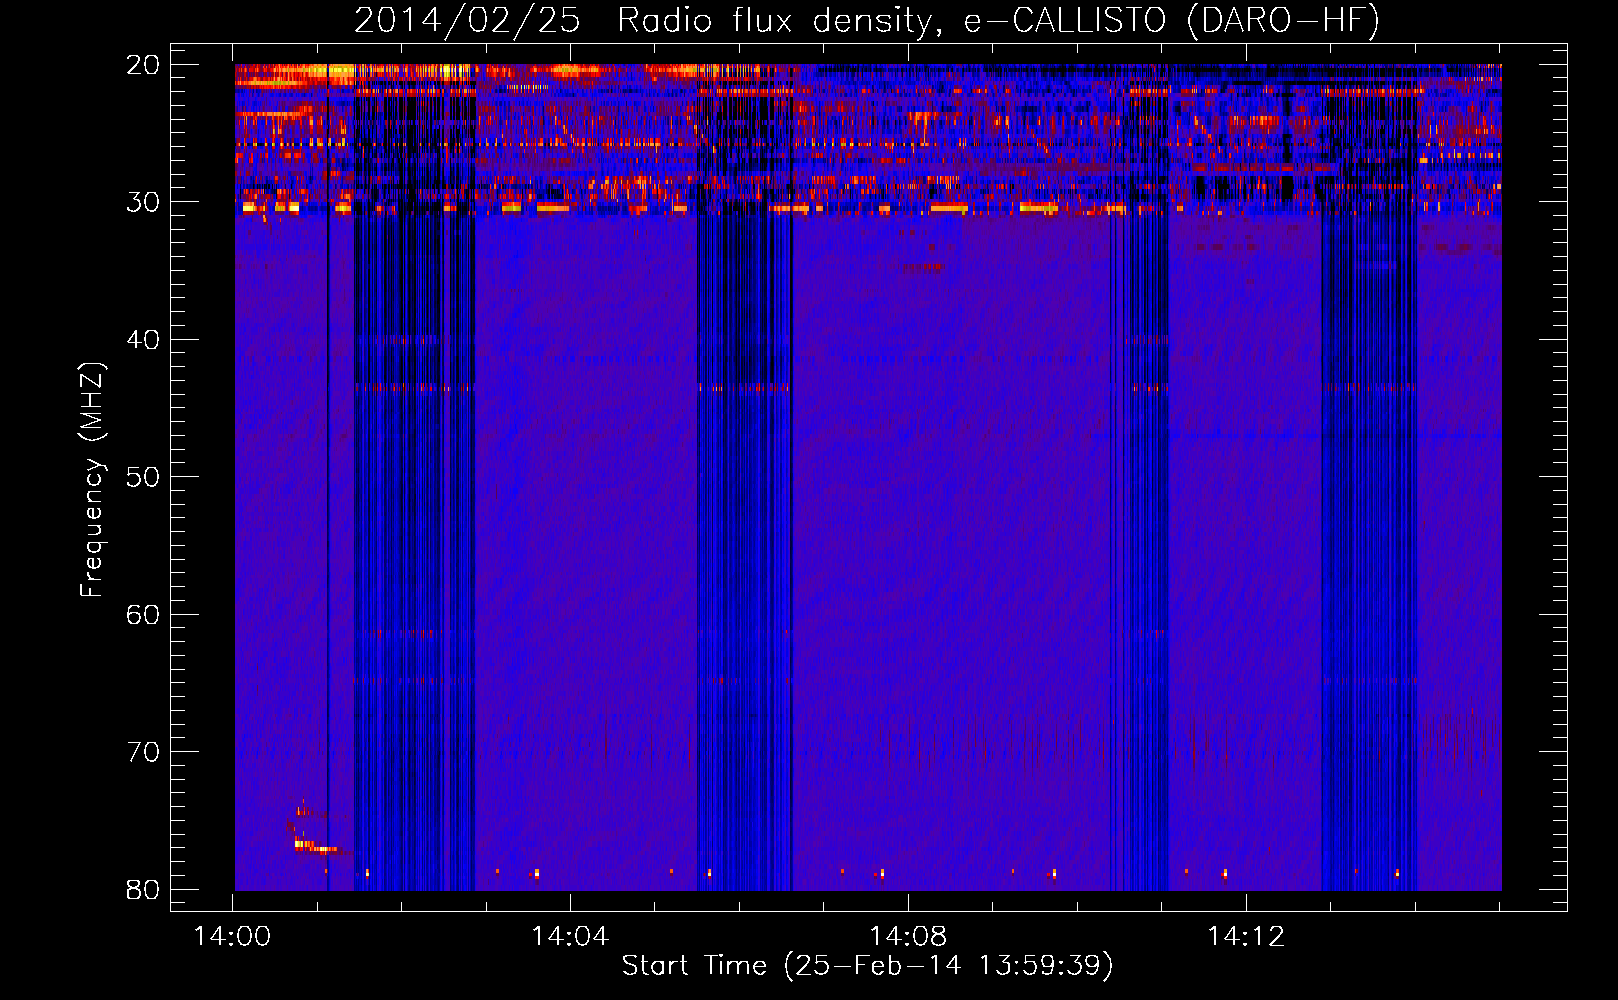1618x1000 pixels.
Task: Click the "Start Time (25-Feb-14 13:59:39)" label
Action: point(867,966)
